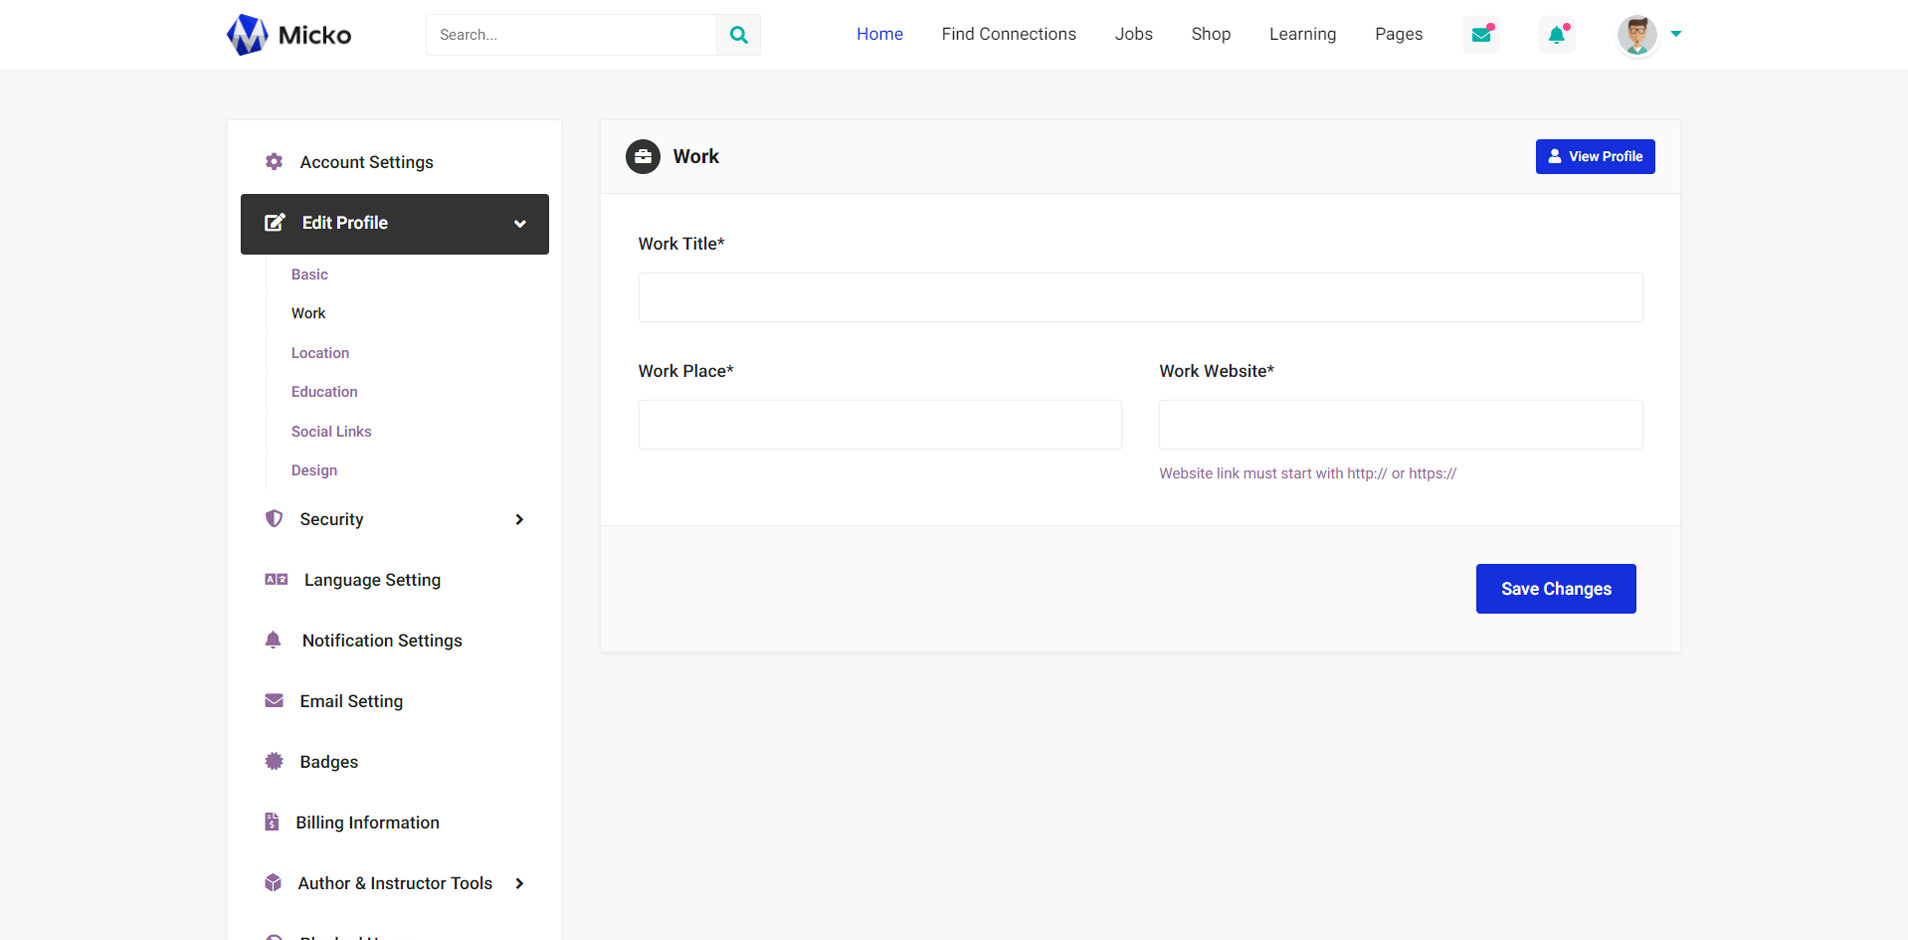This screenshot has width=1908, height=940.
Task: Expand Author & Instructor Tools arrow
Action: click(519, 883)
